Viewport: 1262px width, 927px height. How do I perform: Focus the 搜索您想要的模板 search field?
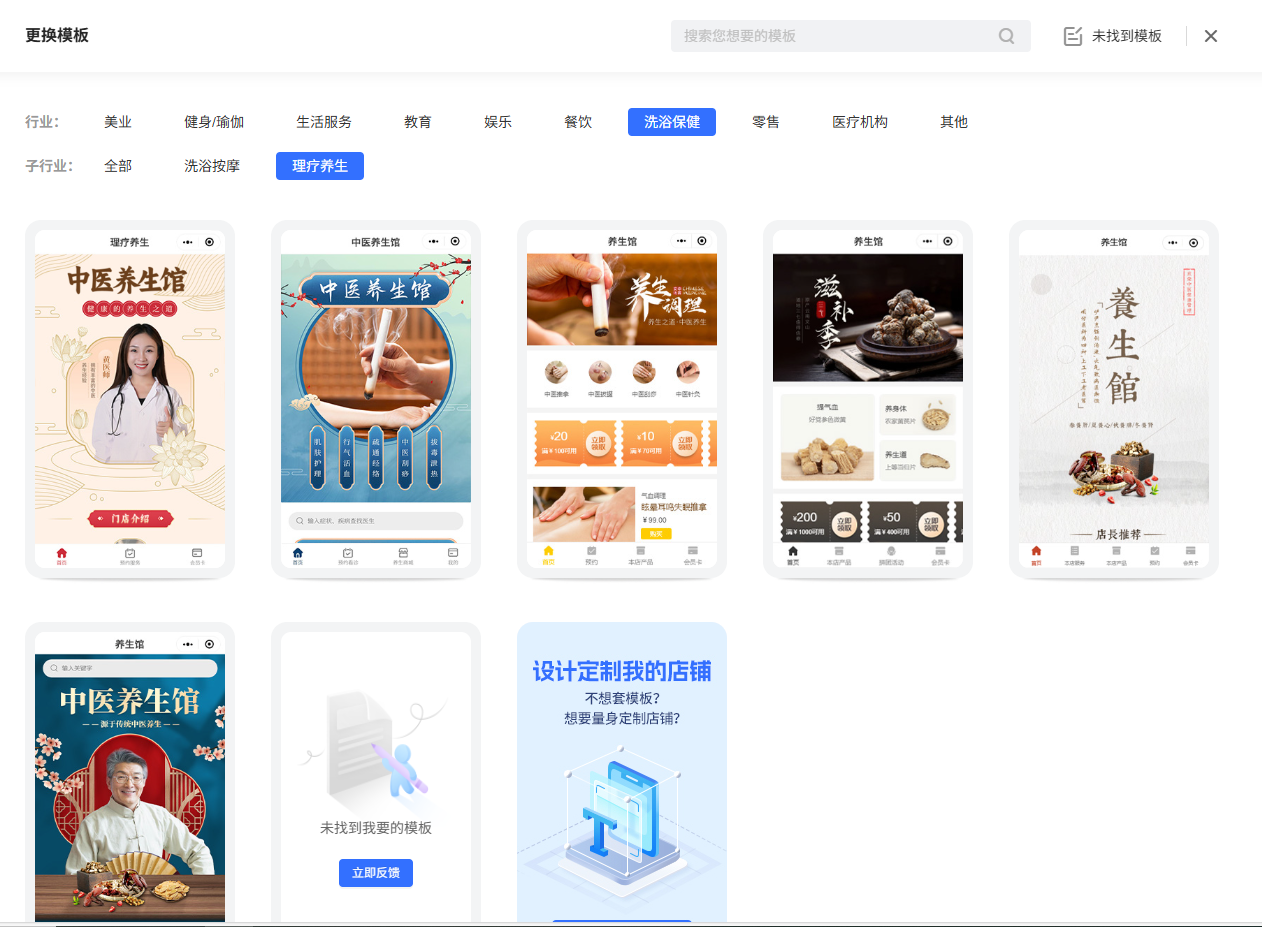pyautogui.click(x=850, y=36)
